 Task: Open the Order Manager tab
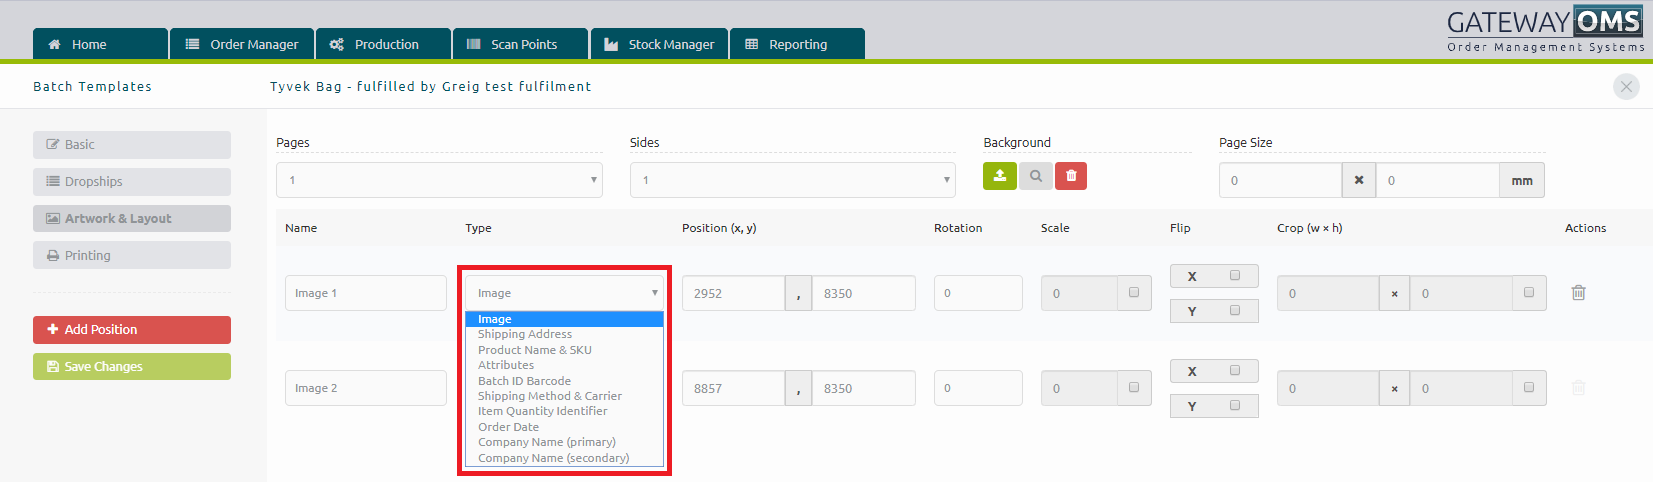point(242,44)
